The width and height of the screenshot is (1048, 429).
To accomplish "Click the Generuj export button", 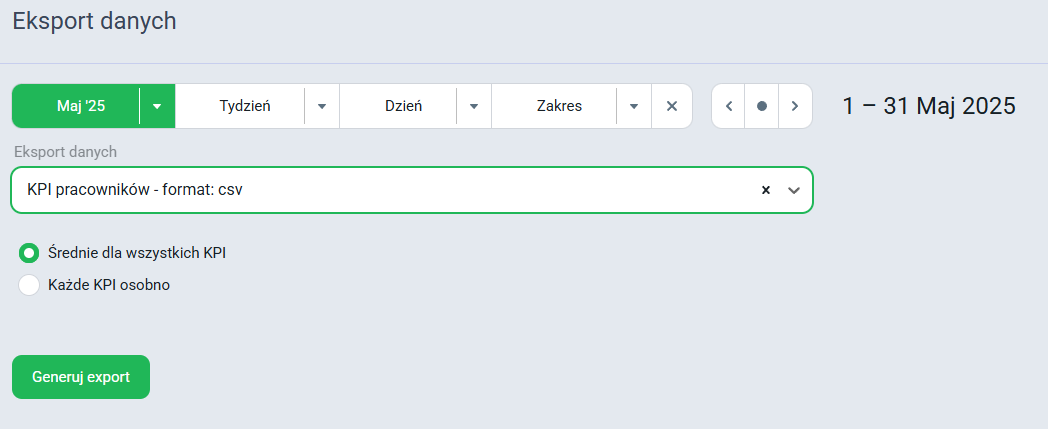I will [x=81, y=377].
